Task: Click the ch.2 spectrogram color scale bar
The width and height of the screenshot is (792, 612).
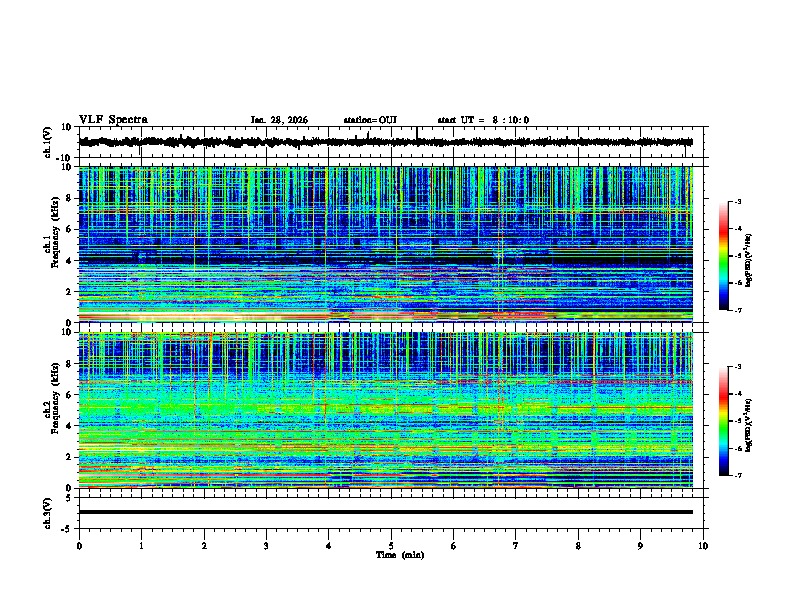Action: point(723,421)
